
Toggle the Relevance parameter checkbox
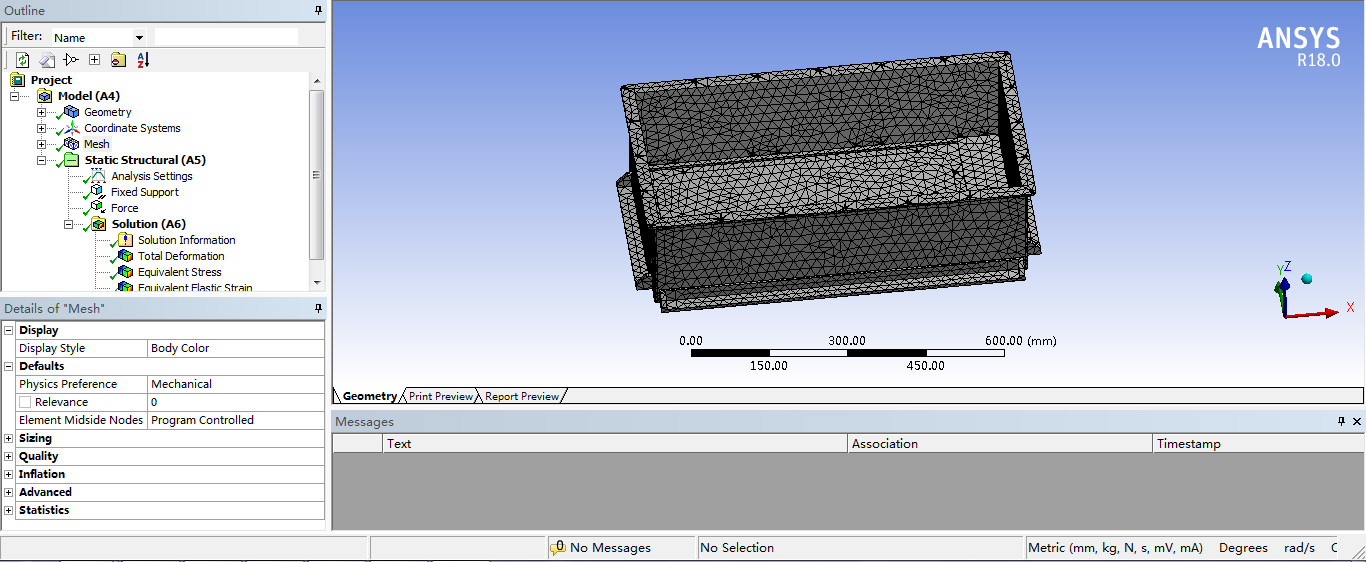click(25, 402)
